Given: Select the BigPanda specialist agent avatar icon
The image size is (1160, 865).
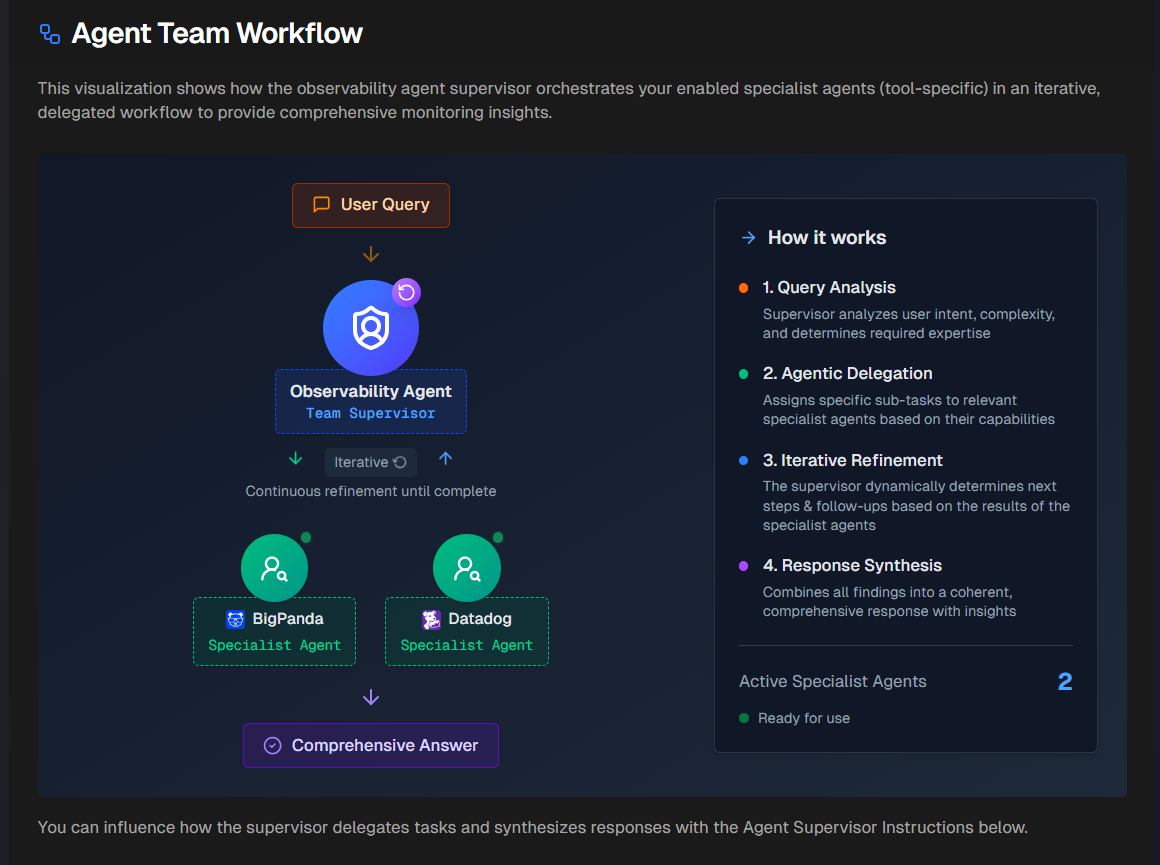Looking at the screenshot, I should [274, 567].
